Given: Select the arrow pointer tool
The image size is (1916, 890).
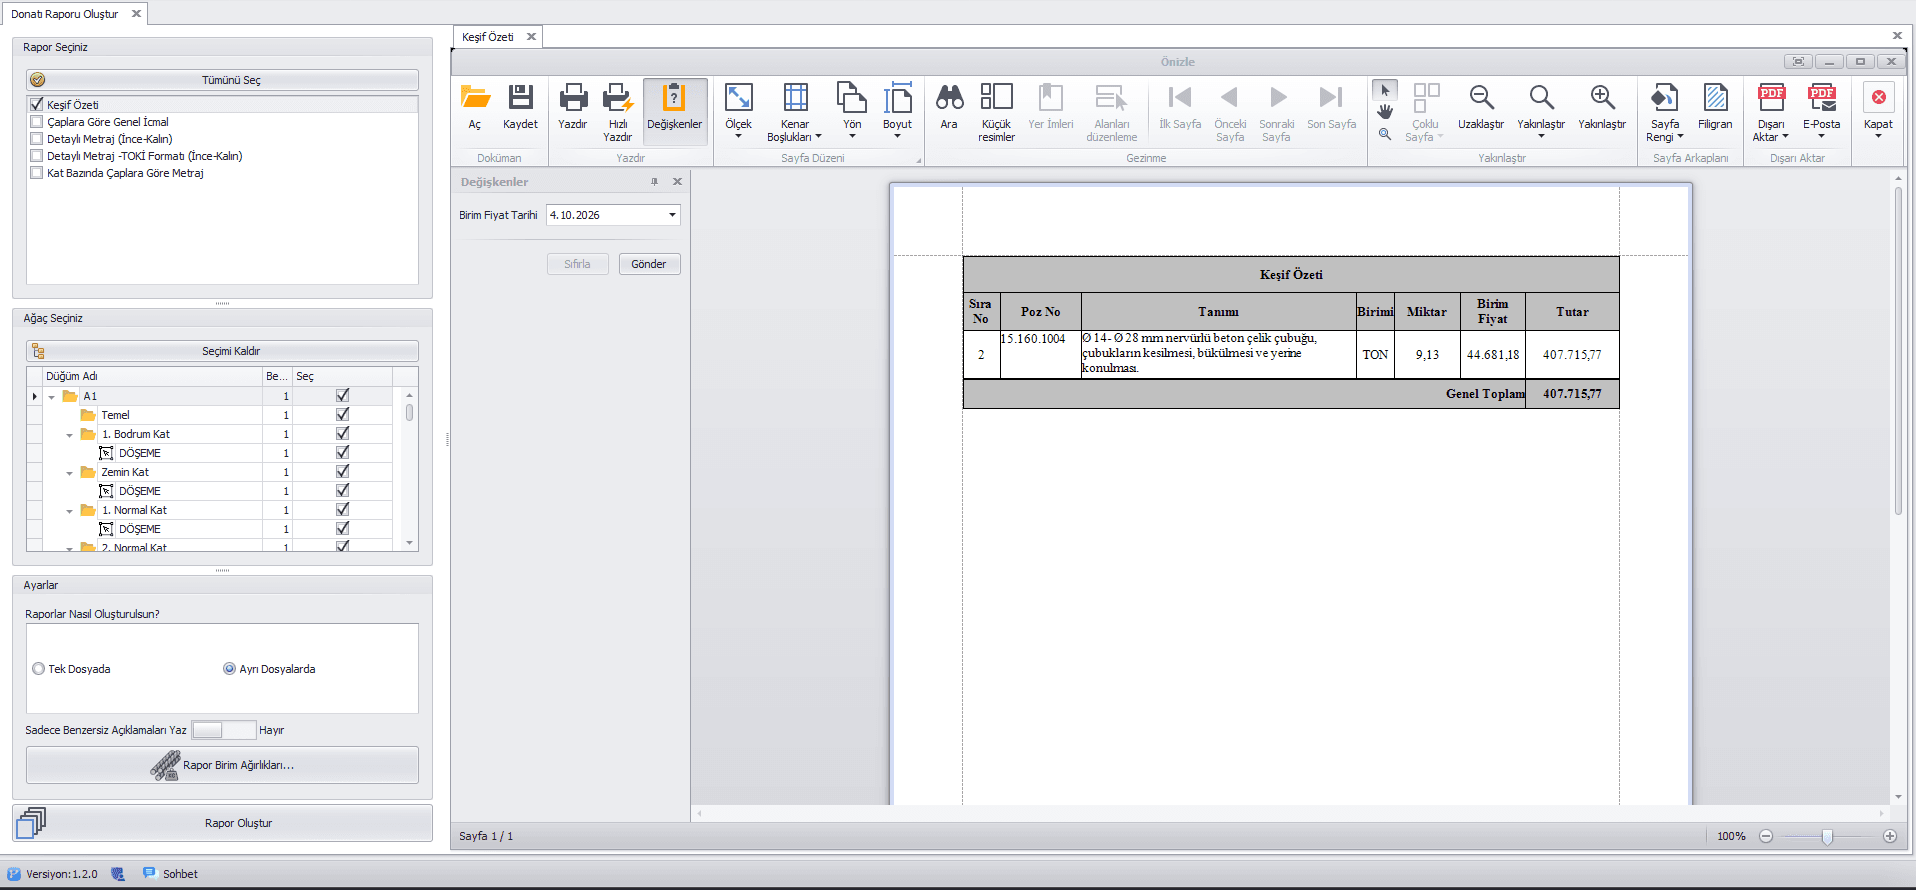Looking at the screenshot, I should 1385,91.
